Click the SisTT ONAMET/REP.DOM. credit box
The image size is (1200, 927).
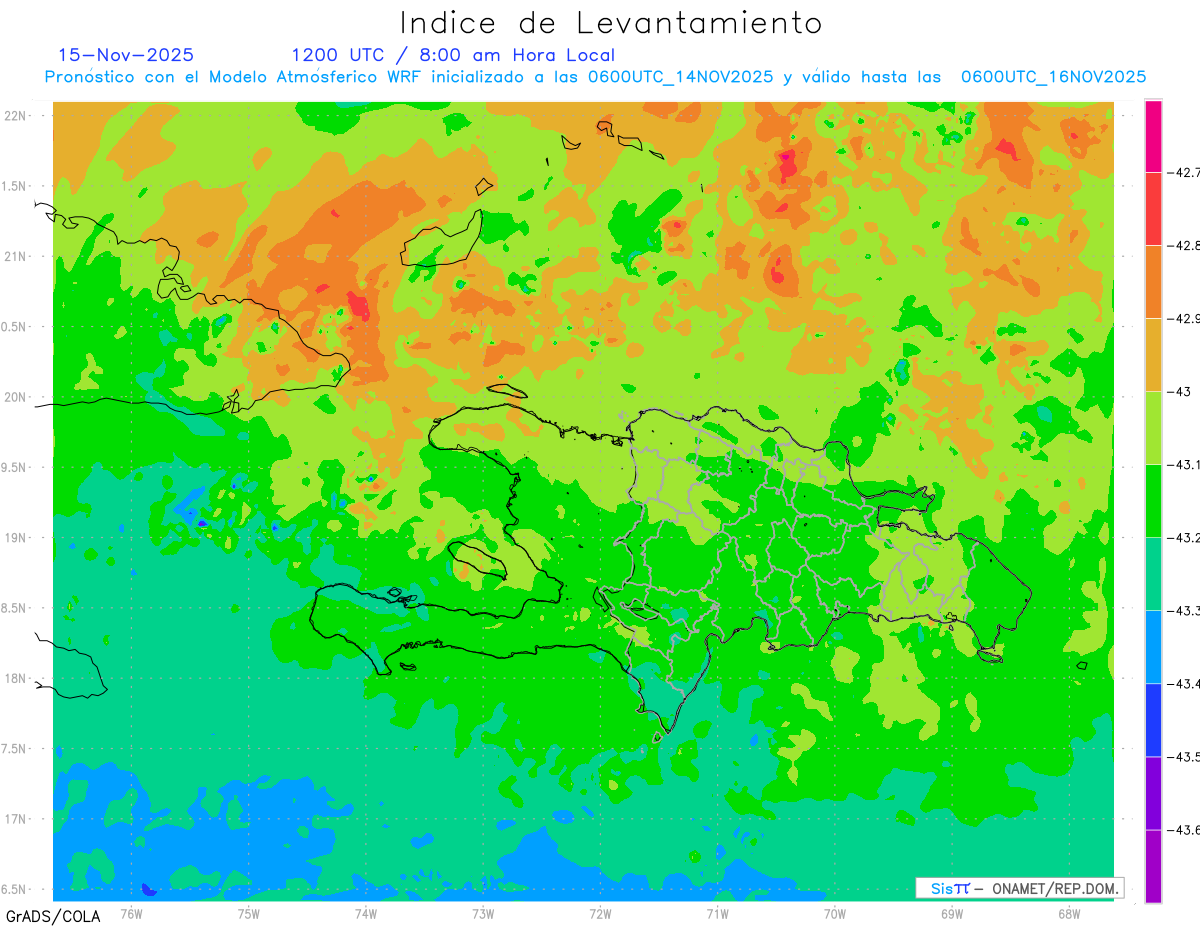click(x=1019, y=888)
